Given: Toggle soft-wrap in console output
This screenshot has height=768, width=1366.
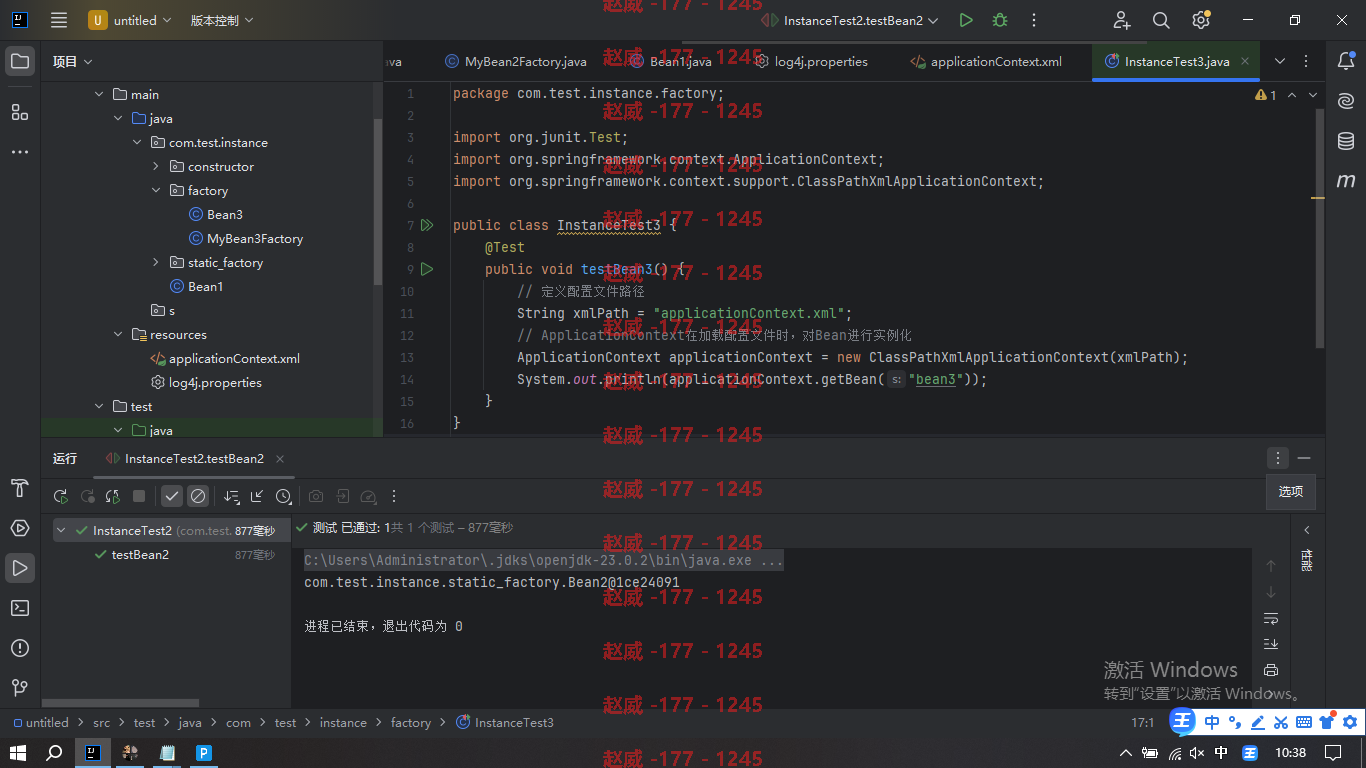Looking at the screenshot, I should (1271, 618).
